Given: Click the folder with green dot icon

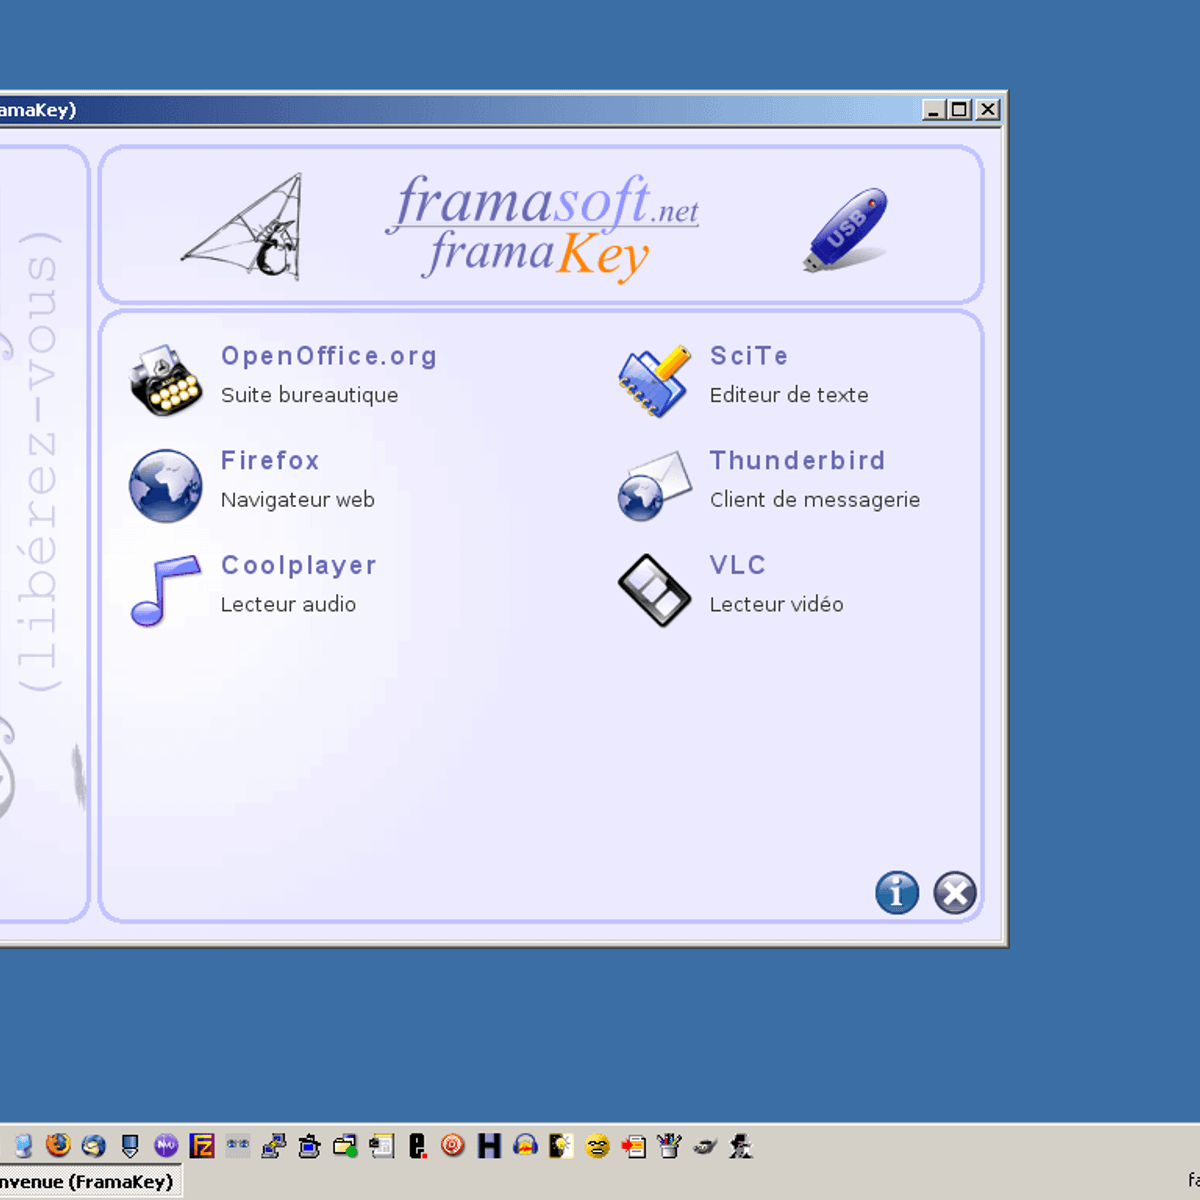Looking at the screenshot, I should (346, 1145).
